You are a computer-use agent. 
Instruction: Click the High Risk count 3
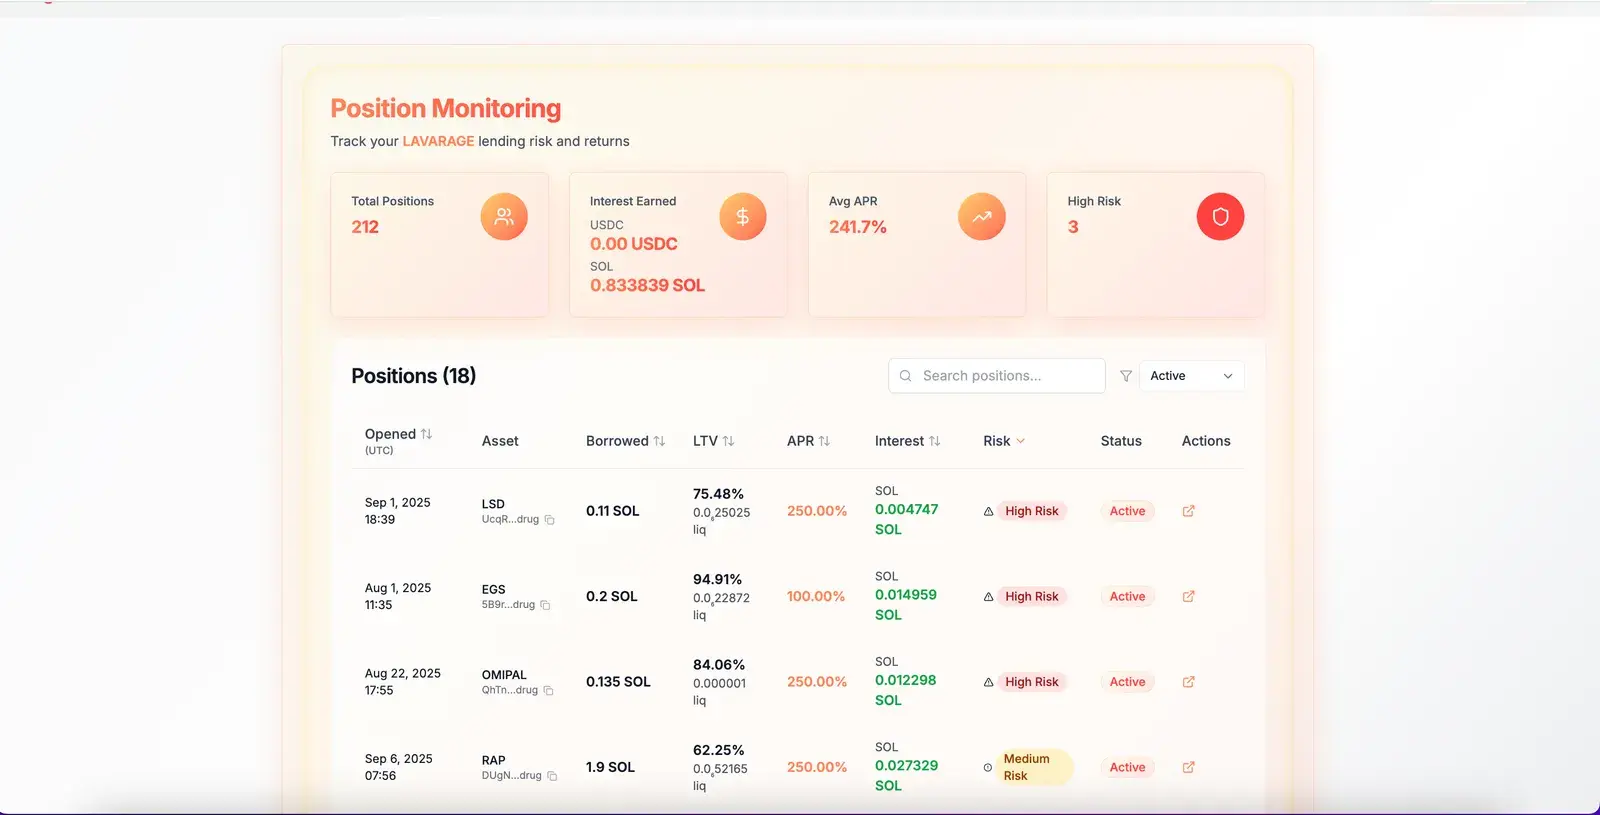[x=1073, y=227]
